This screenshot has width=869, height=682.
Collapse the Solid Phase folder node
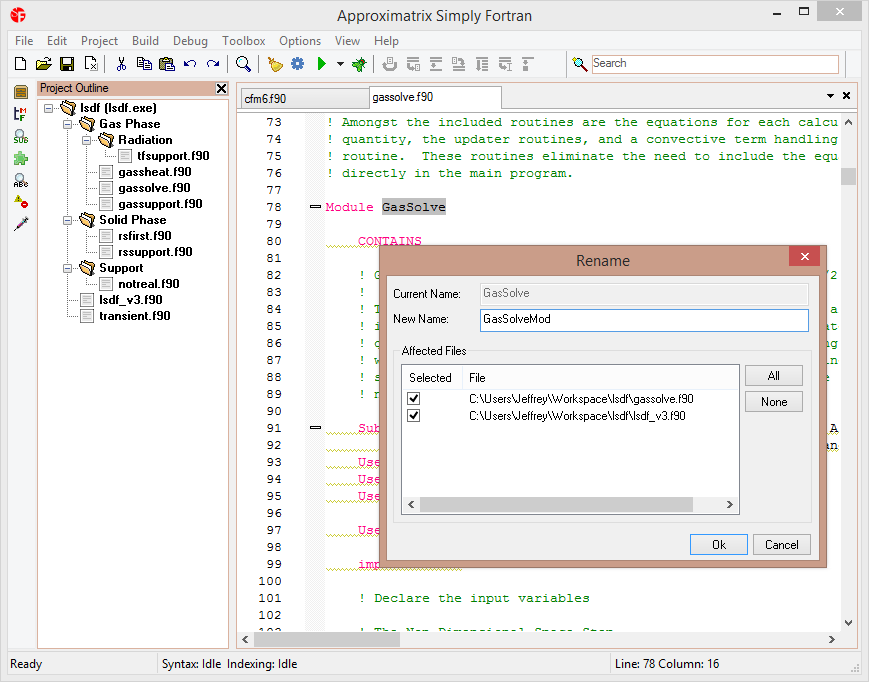[x=67, y=220]
